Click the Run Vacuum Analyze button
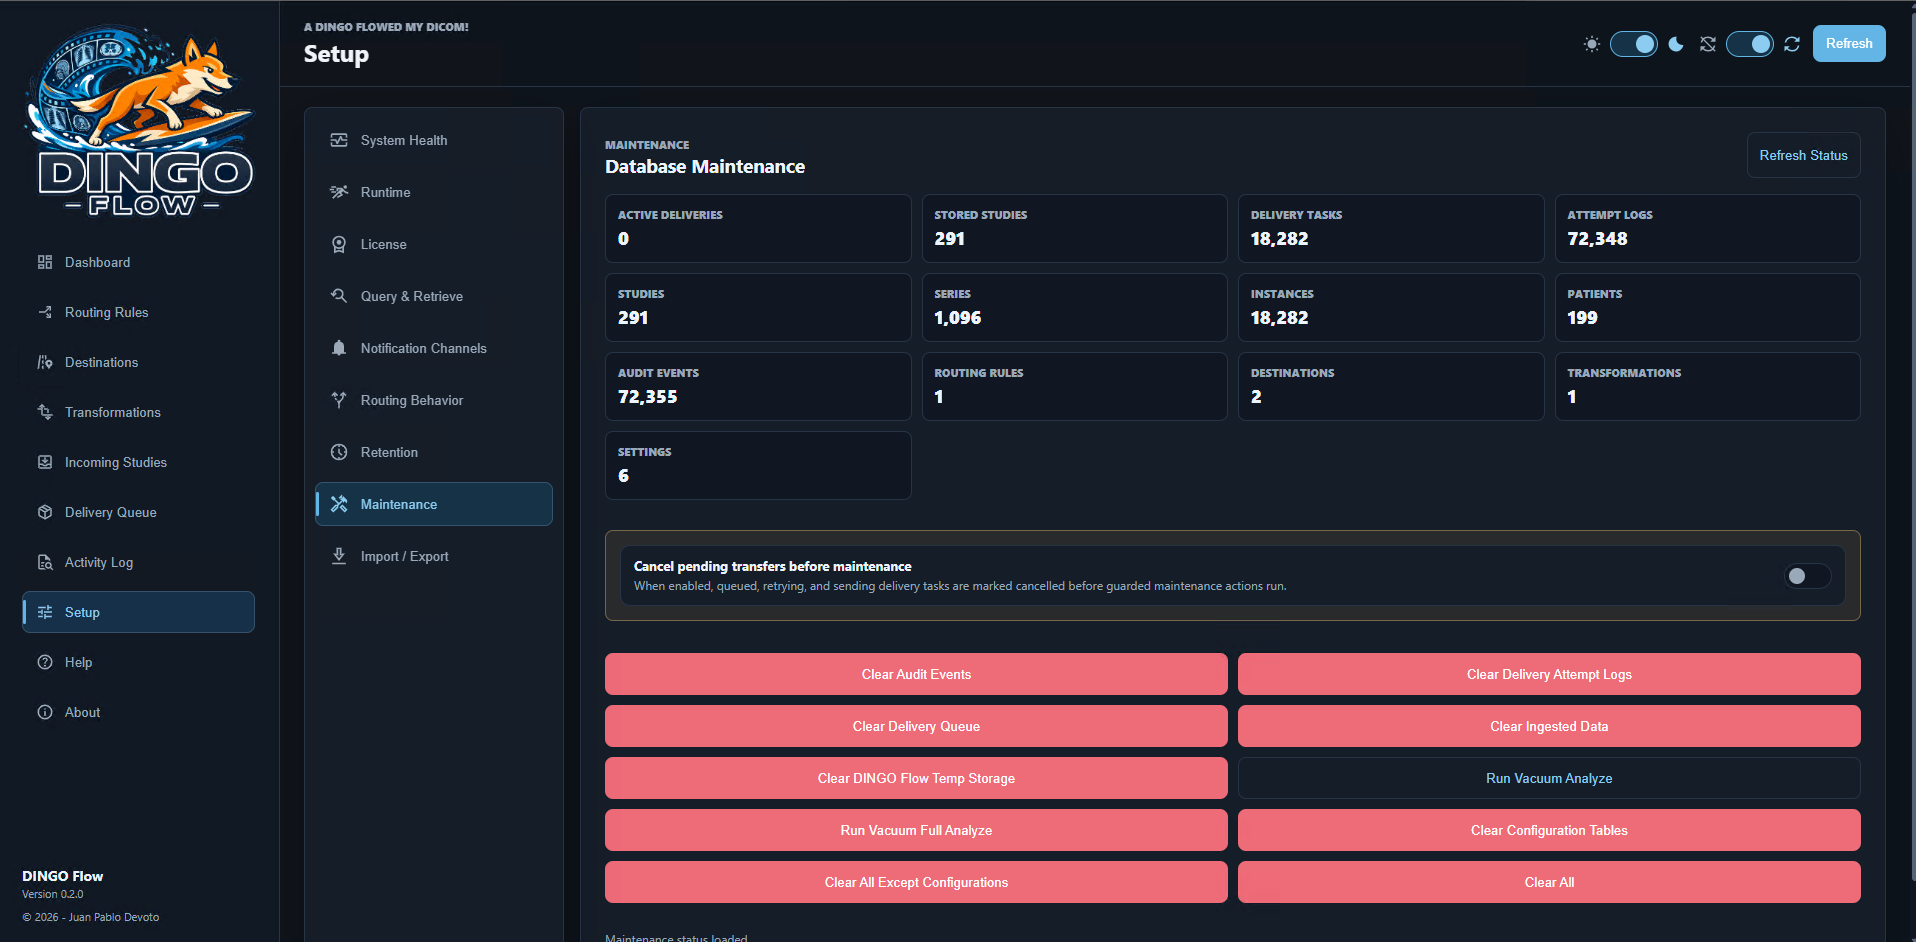Screen dimensions: 1916x942 point(1549,778)
